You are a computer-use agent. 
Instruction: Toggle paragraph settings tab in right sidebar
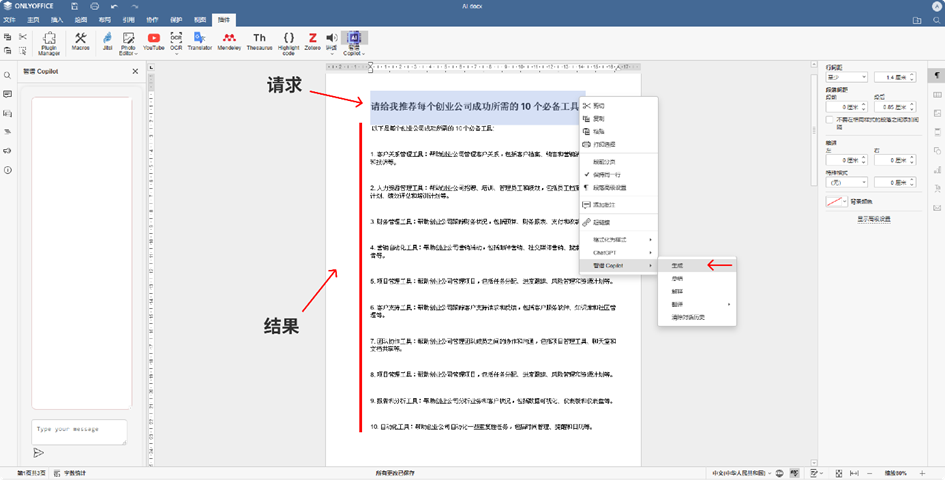point(937,75)
